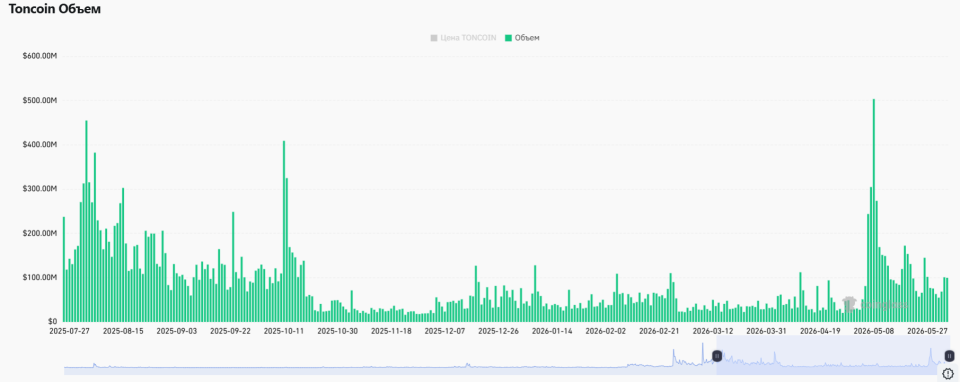The image size is (960, 382).
Task: Click the 2025-07-27 date label
Action: pyautogui.click(x=69, y=331)
